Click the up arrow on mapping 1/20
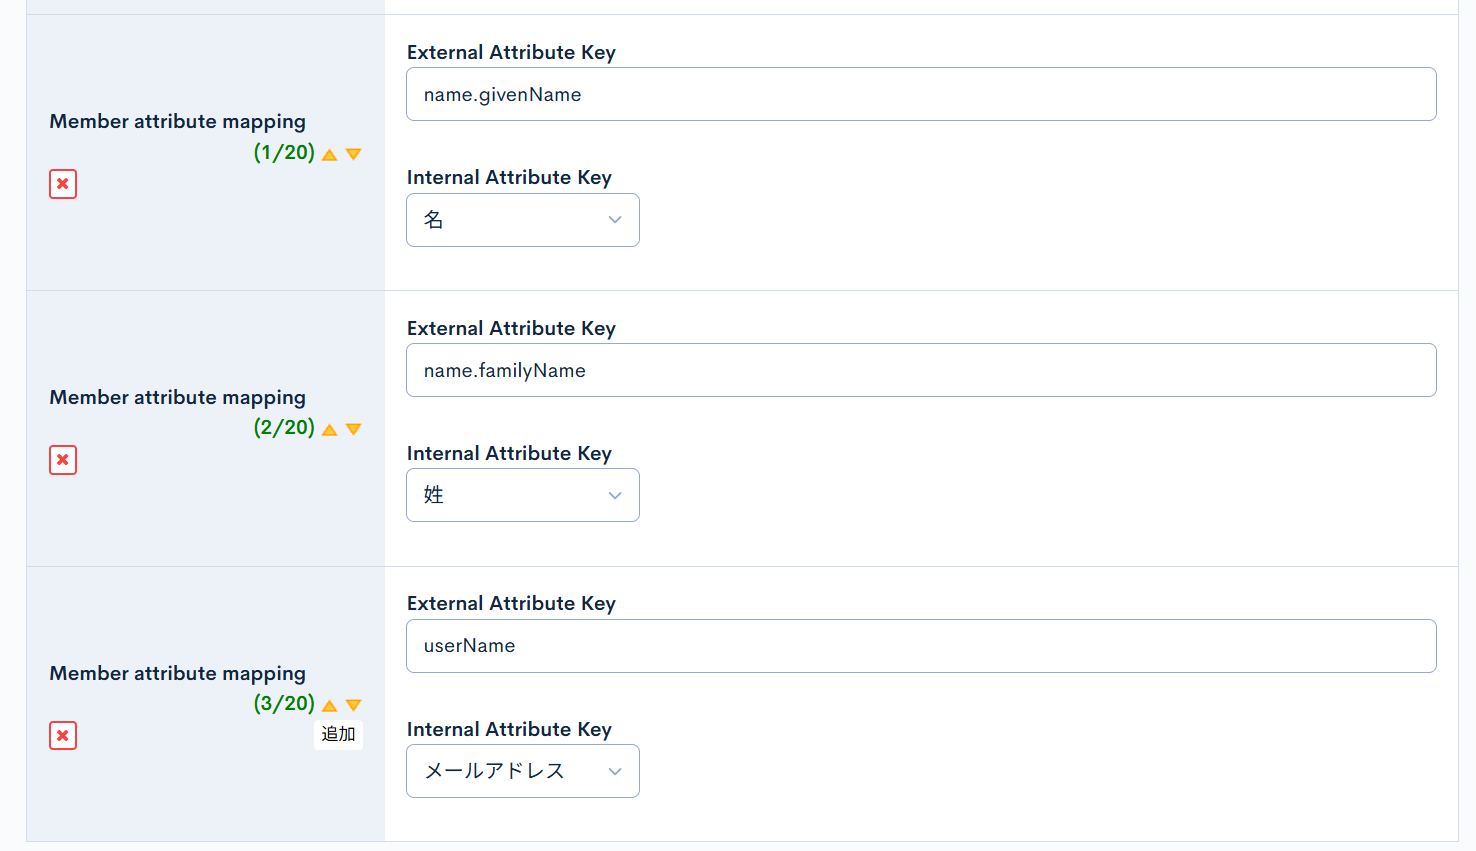1476x851 pixels. (329, 154)
